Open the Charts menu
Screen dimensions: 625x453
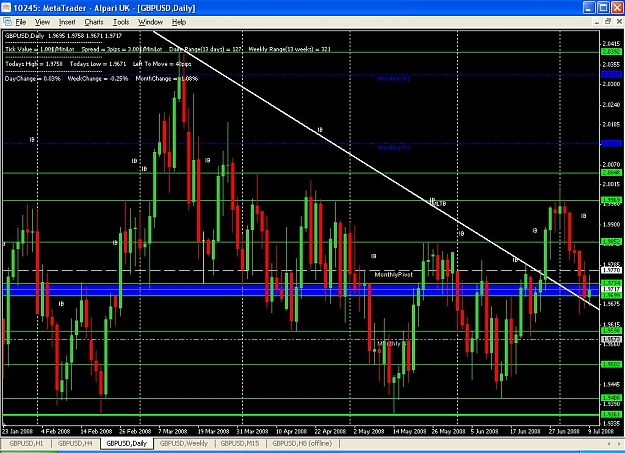tap(94, 22)
